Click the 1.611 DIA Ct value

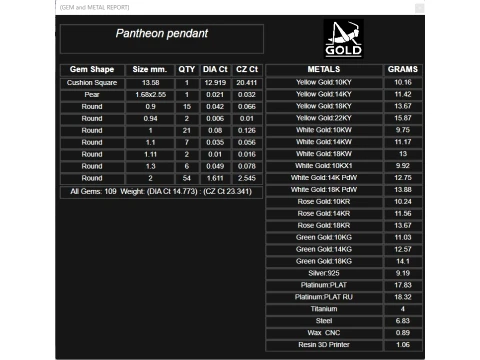(215, 179)
